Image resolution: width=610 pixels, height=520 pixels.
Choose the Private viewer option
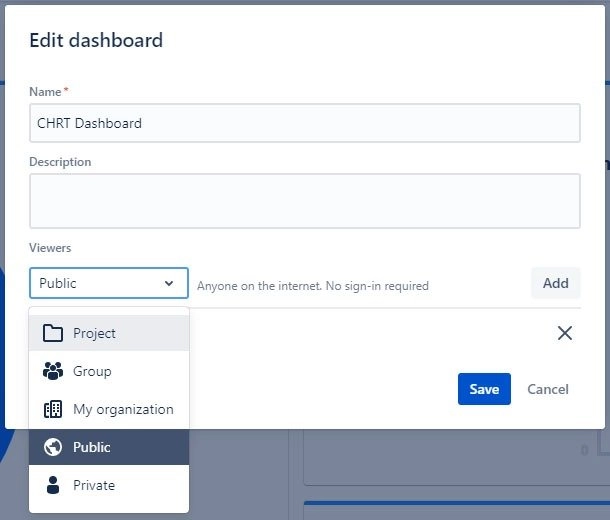click(x=109, y=485)
